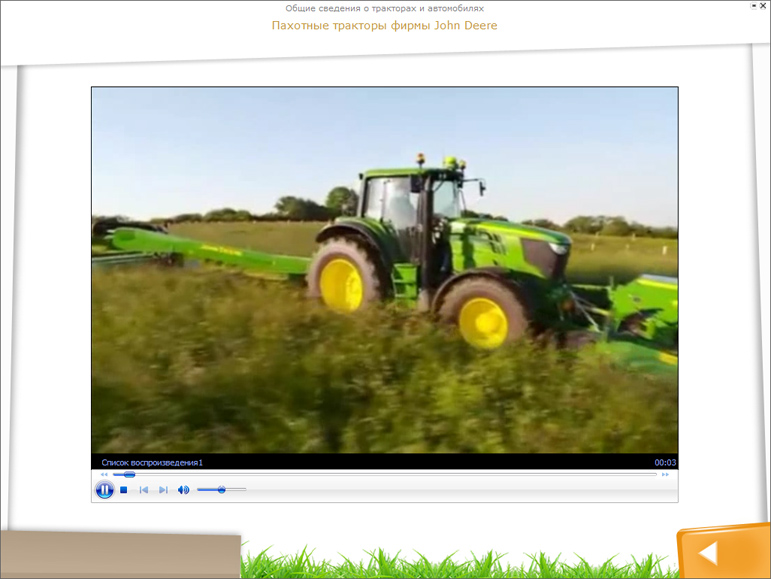Click the 'Список воспроизведения1' label
Viewport: 771px width, 579px height.
pos(152,463)
